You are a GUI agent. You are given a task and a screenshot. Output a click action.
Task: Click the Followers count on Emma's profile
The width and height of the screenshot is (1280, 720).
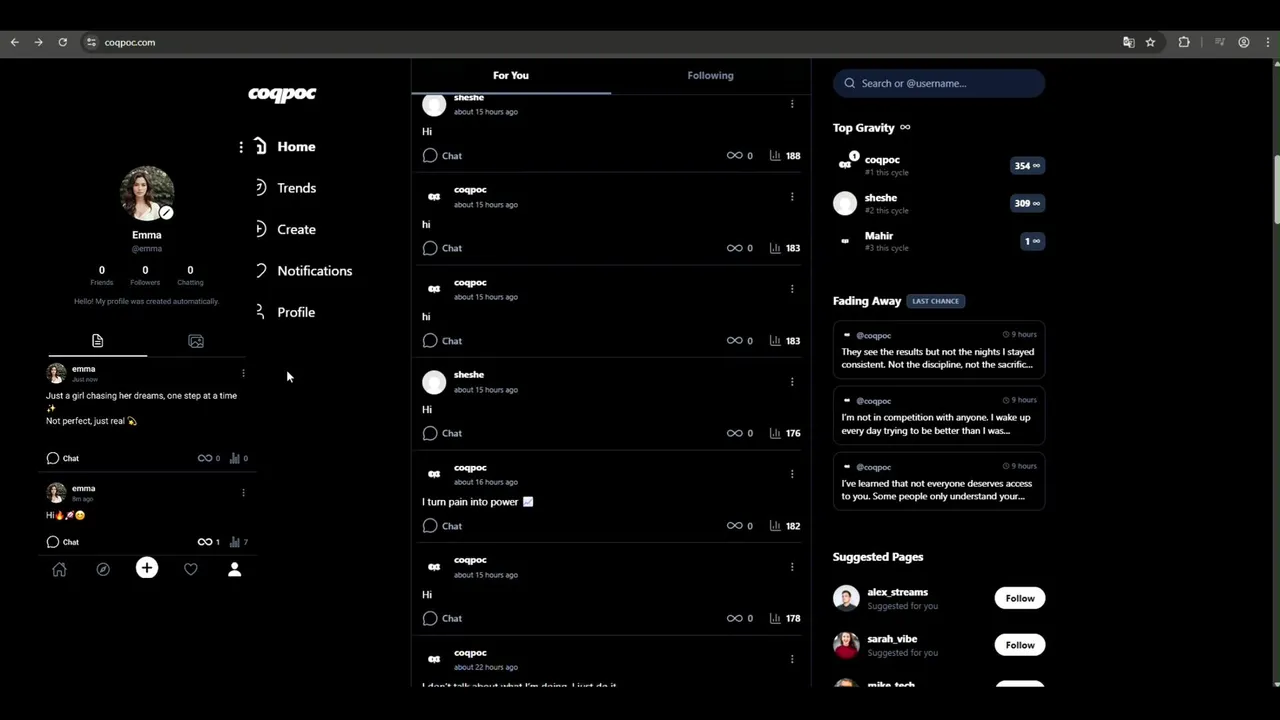pyautogui.click(x=145, y=275)
